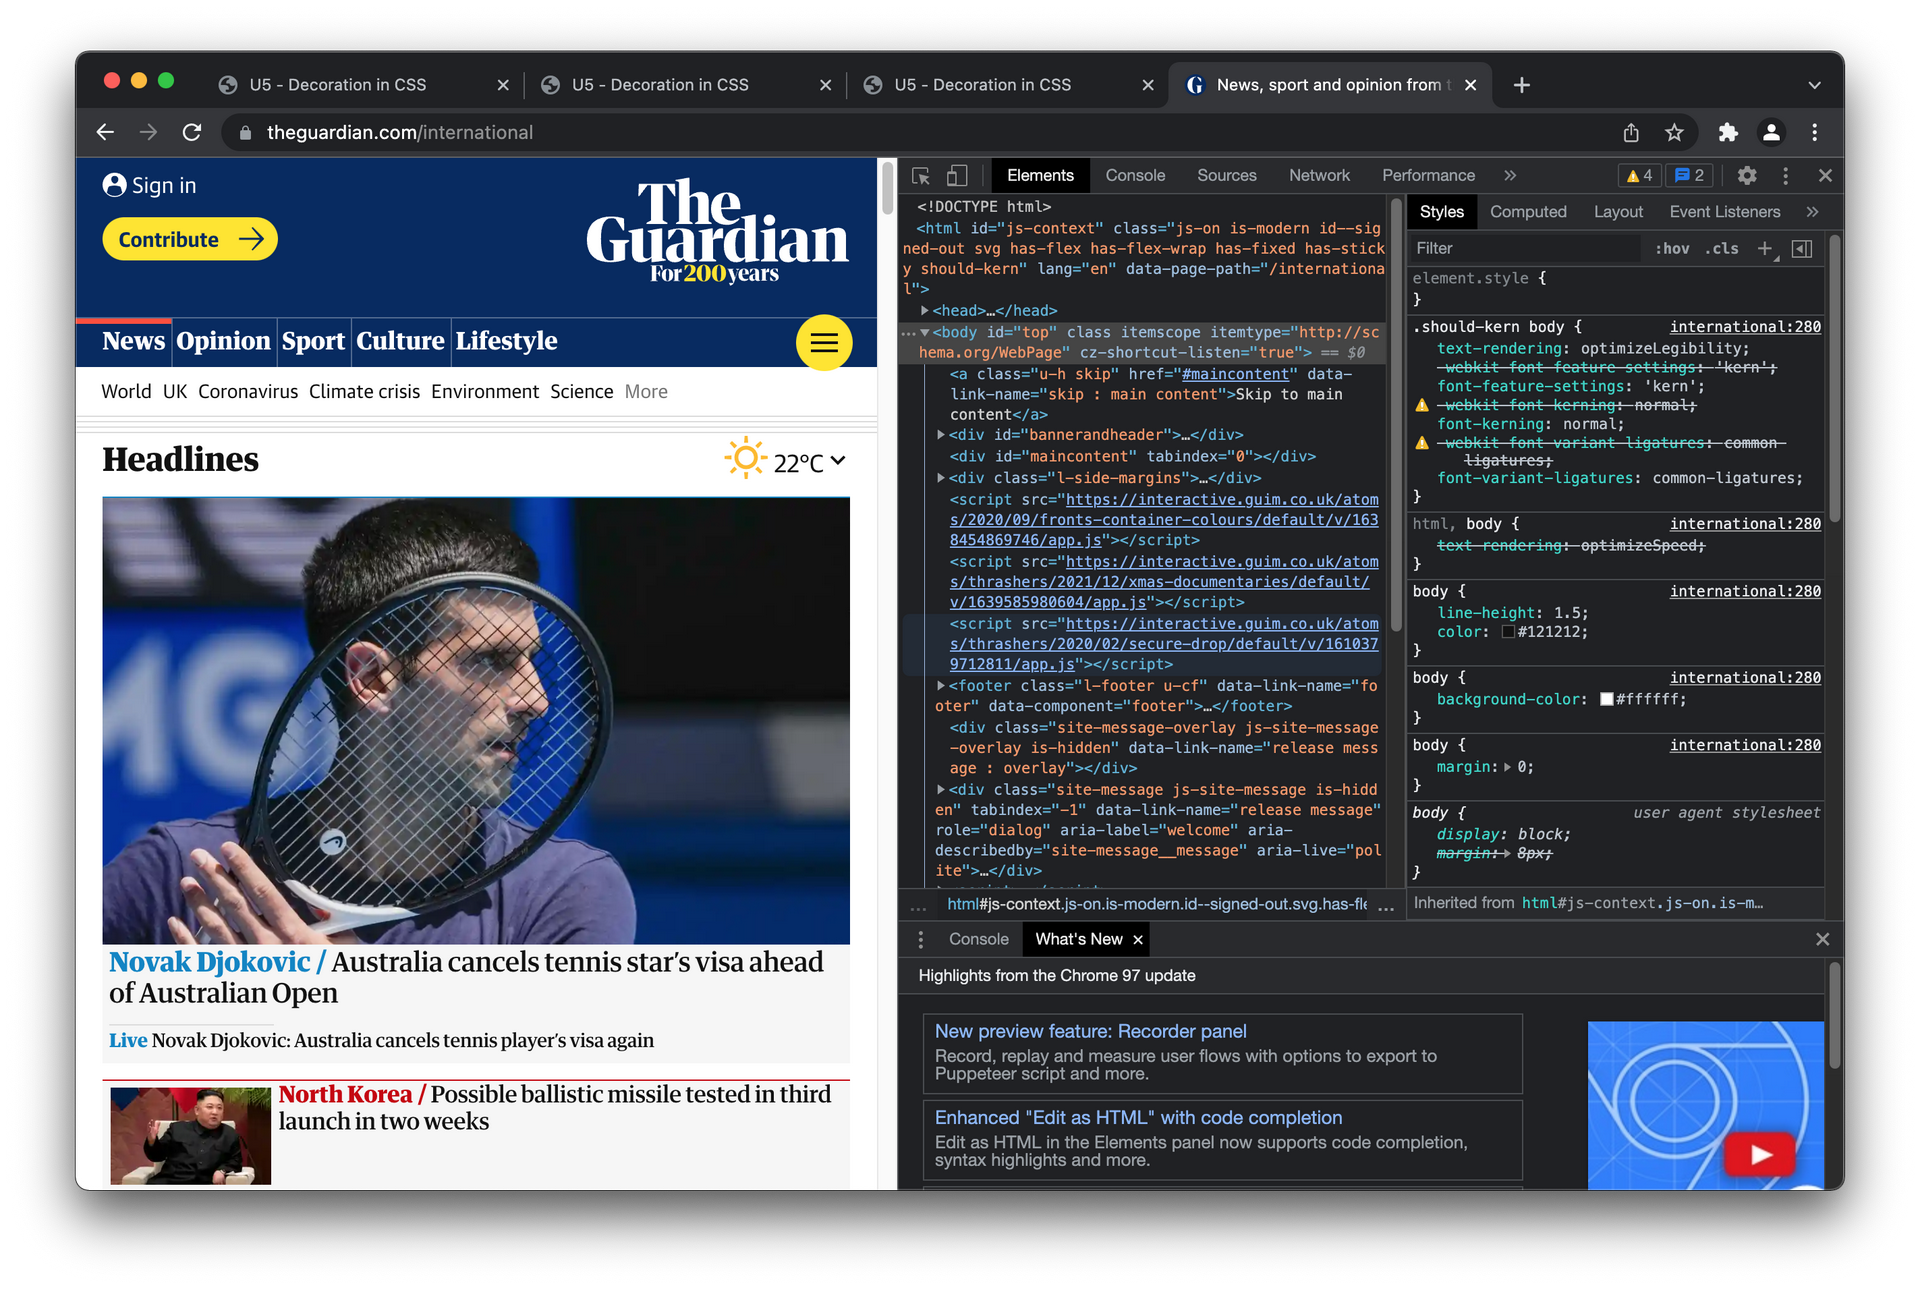
Task: Click the #ffffff background-color swatch
Action: coord(1606,700)
